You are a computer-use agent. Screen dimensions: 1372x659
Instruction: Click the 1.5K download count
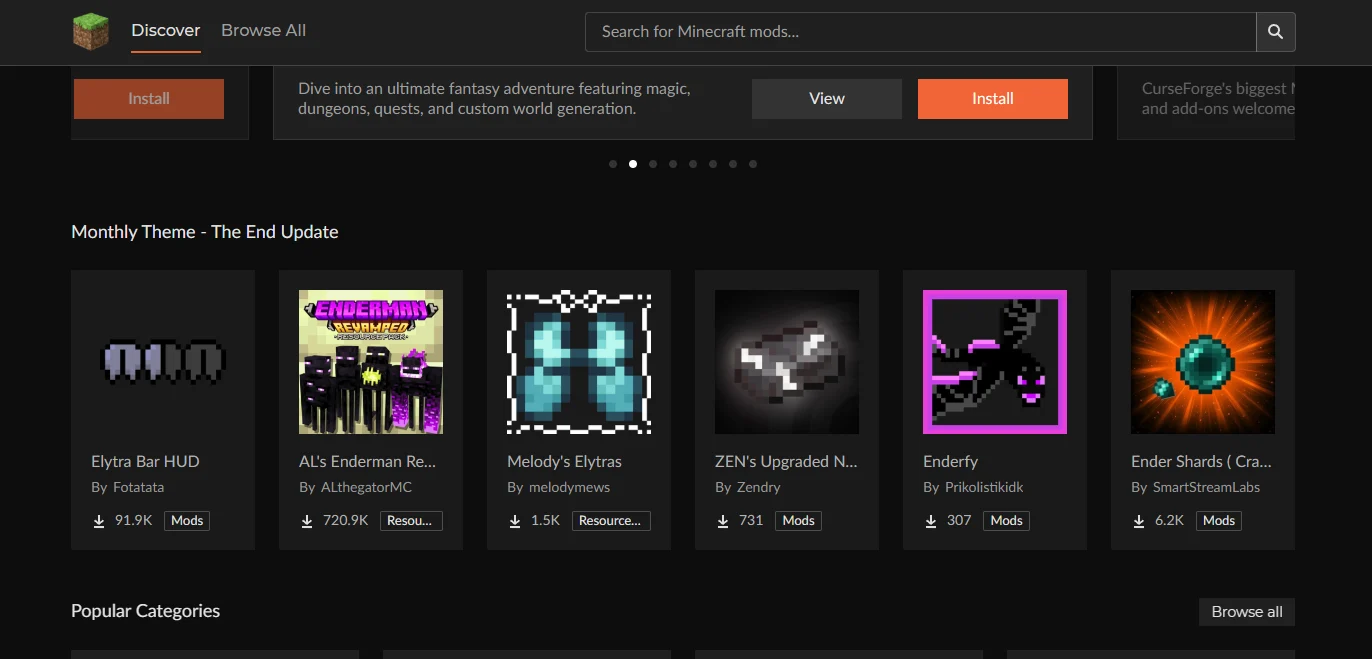[545, 521]
